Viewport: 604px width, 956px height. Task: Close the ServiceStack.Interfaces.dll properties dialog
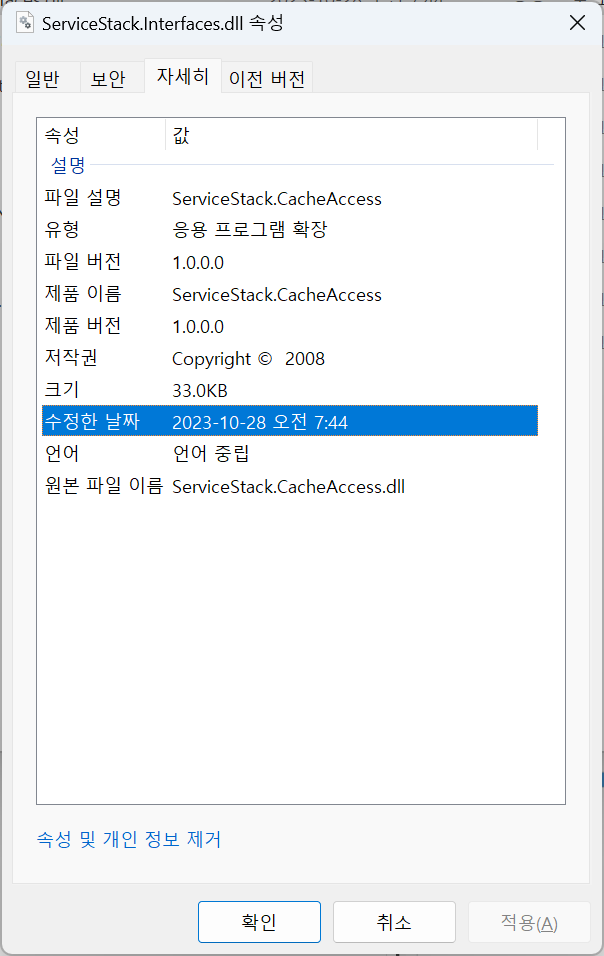[577, 23]
